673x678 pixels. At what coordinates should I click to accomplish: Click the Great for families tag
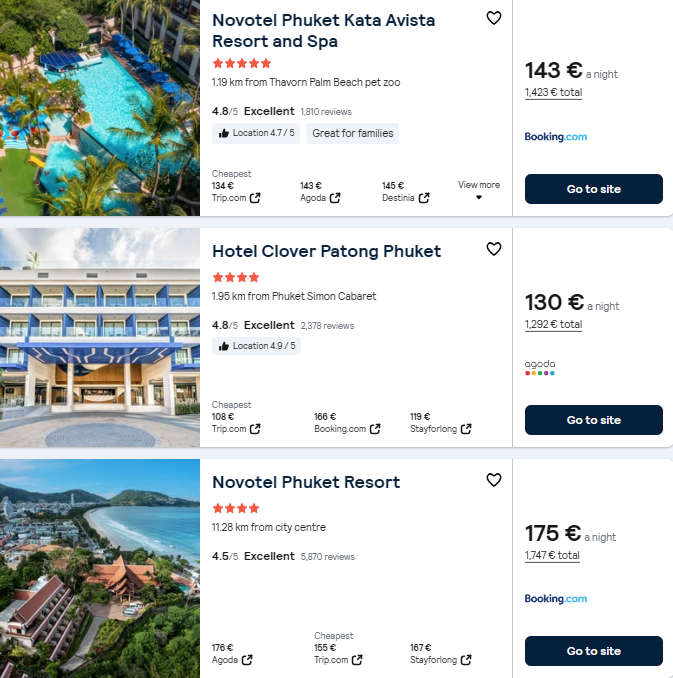(x=352, y=133)
